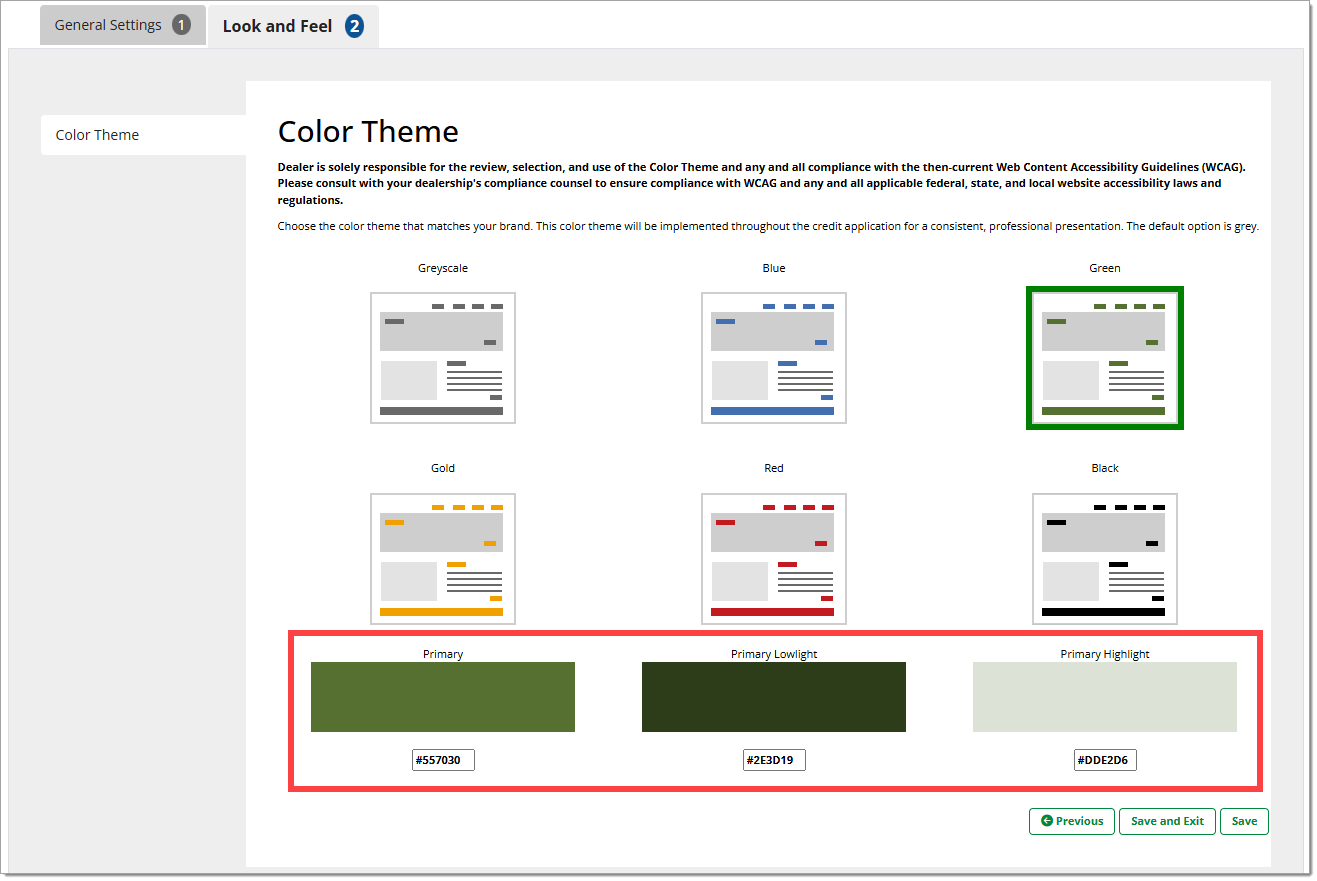This screenshot has width=1317, height=881.
Task: Choose the Red color theme thumbnail
Action: click(x=773, y=558)
